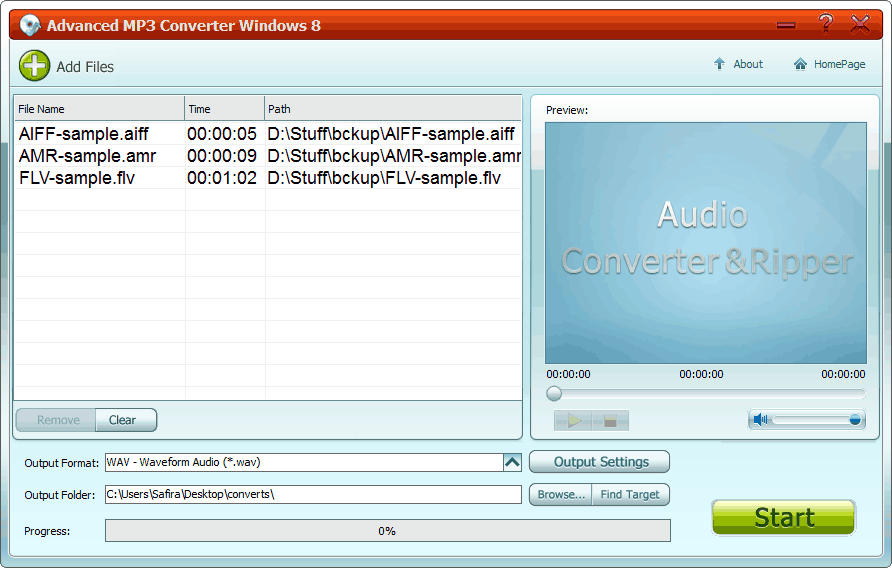Screen dimensions: 892x568
Task: Click the green Add Files plus icon
Action: point(34,66)
